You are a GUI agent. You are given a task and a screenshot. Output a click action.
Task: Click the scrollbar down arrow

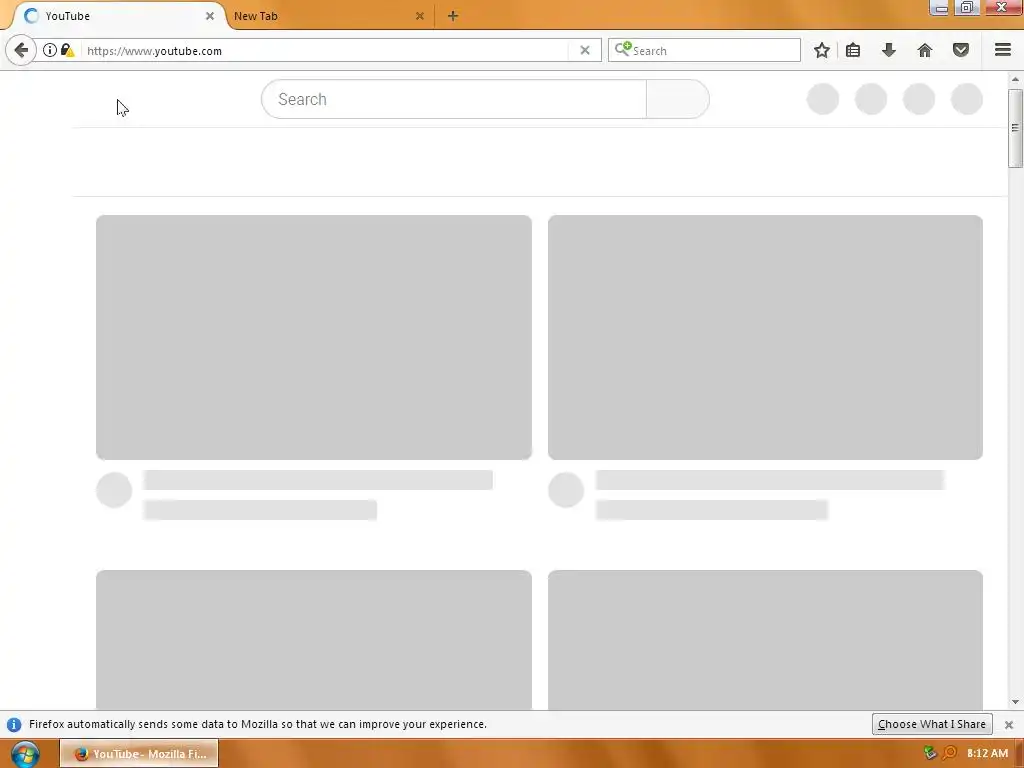(1015, 702)
